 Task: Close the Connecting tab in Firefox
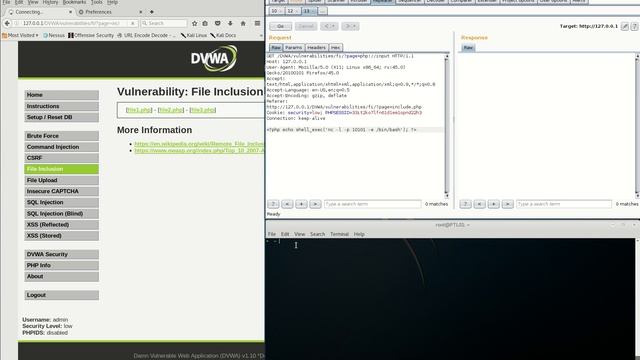pos(70,12)
